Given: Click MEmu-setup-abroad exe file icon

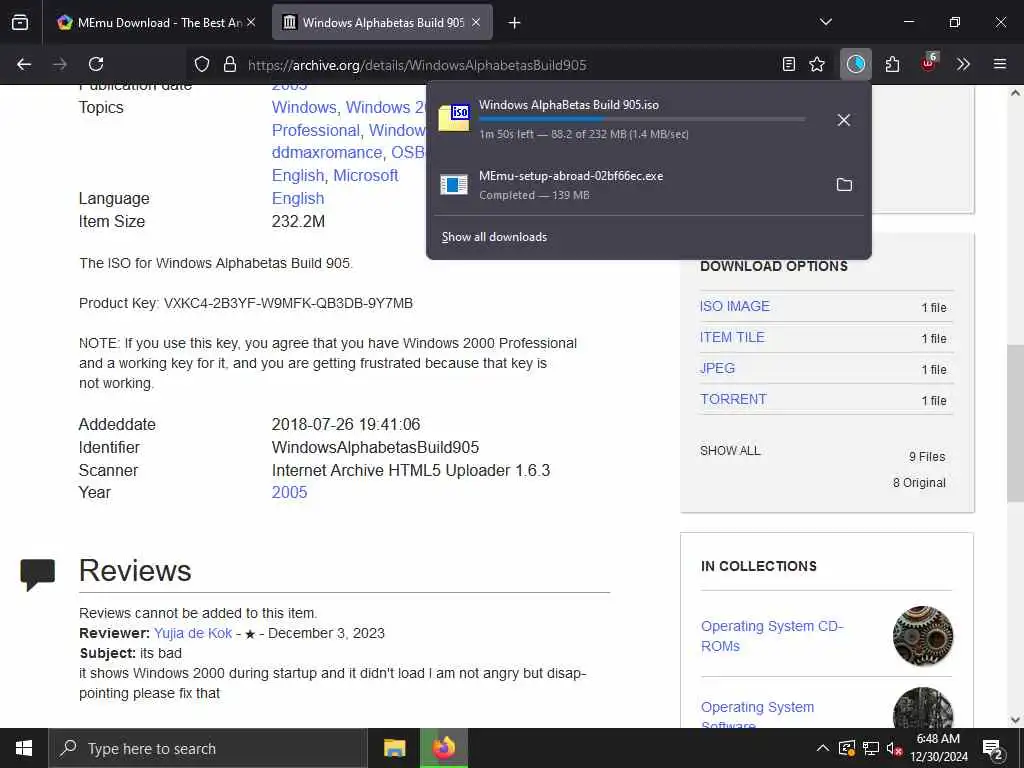Looking at the screenshot, I should [x=454, y=185].
